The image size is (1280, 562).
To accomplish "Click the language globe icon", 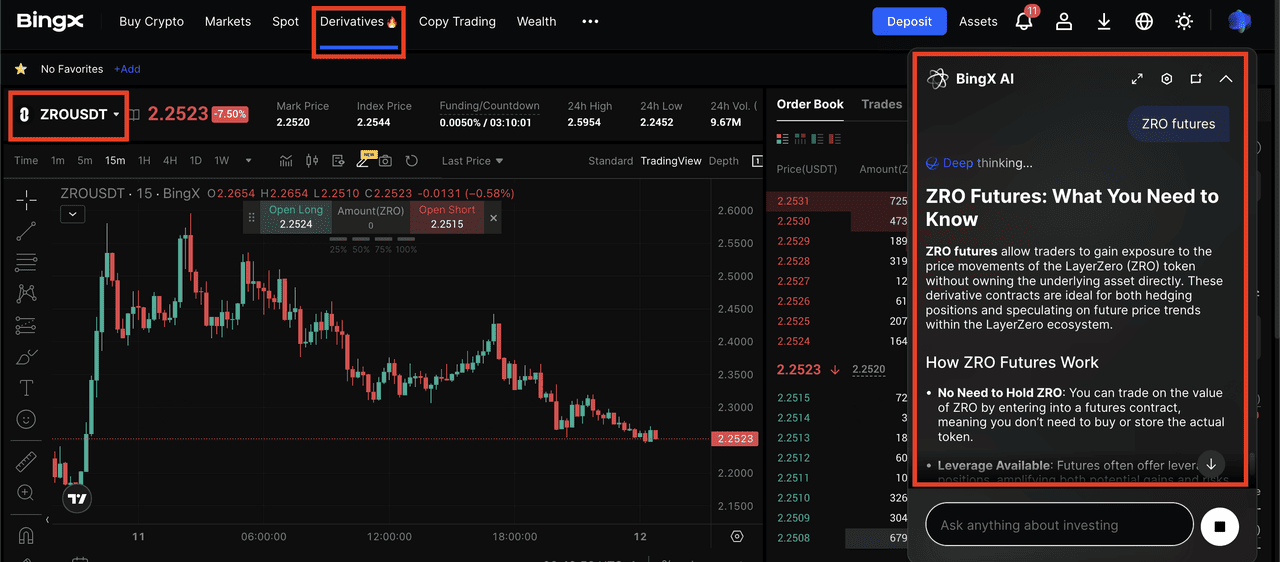I will click(1144, 21).
